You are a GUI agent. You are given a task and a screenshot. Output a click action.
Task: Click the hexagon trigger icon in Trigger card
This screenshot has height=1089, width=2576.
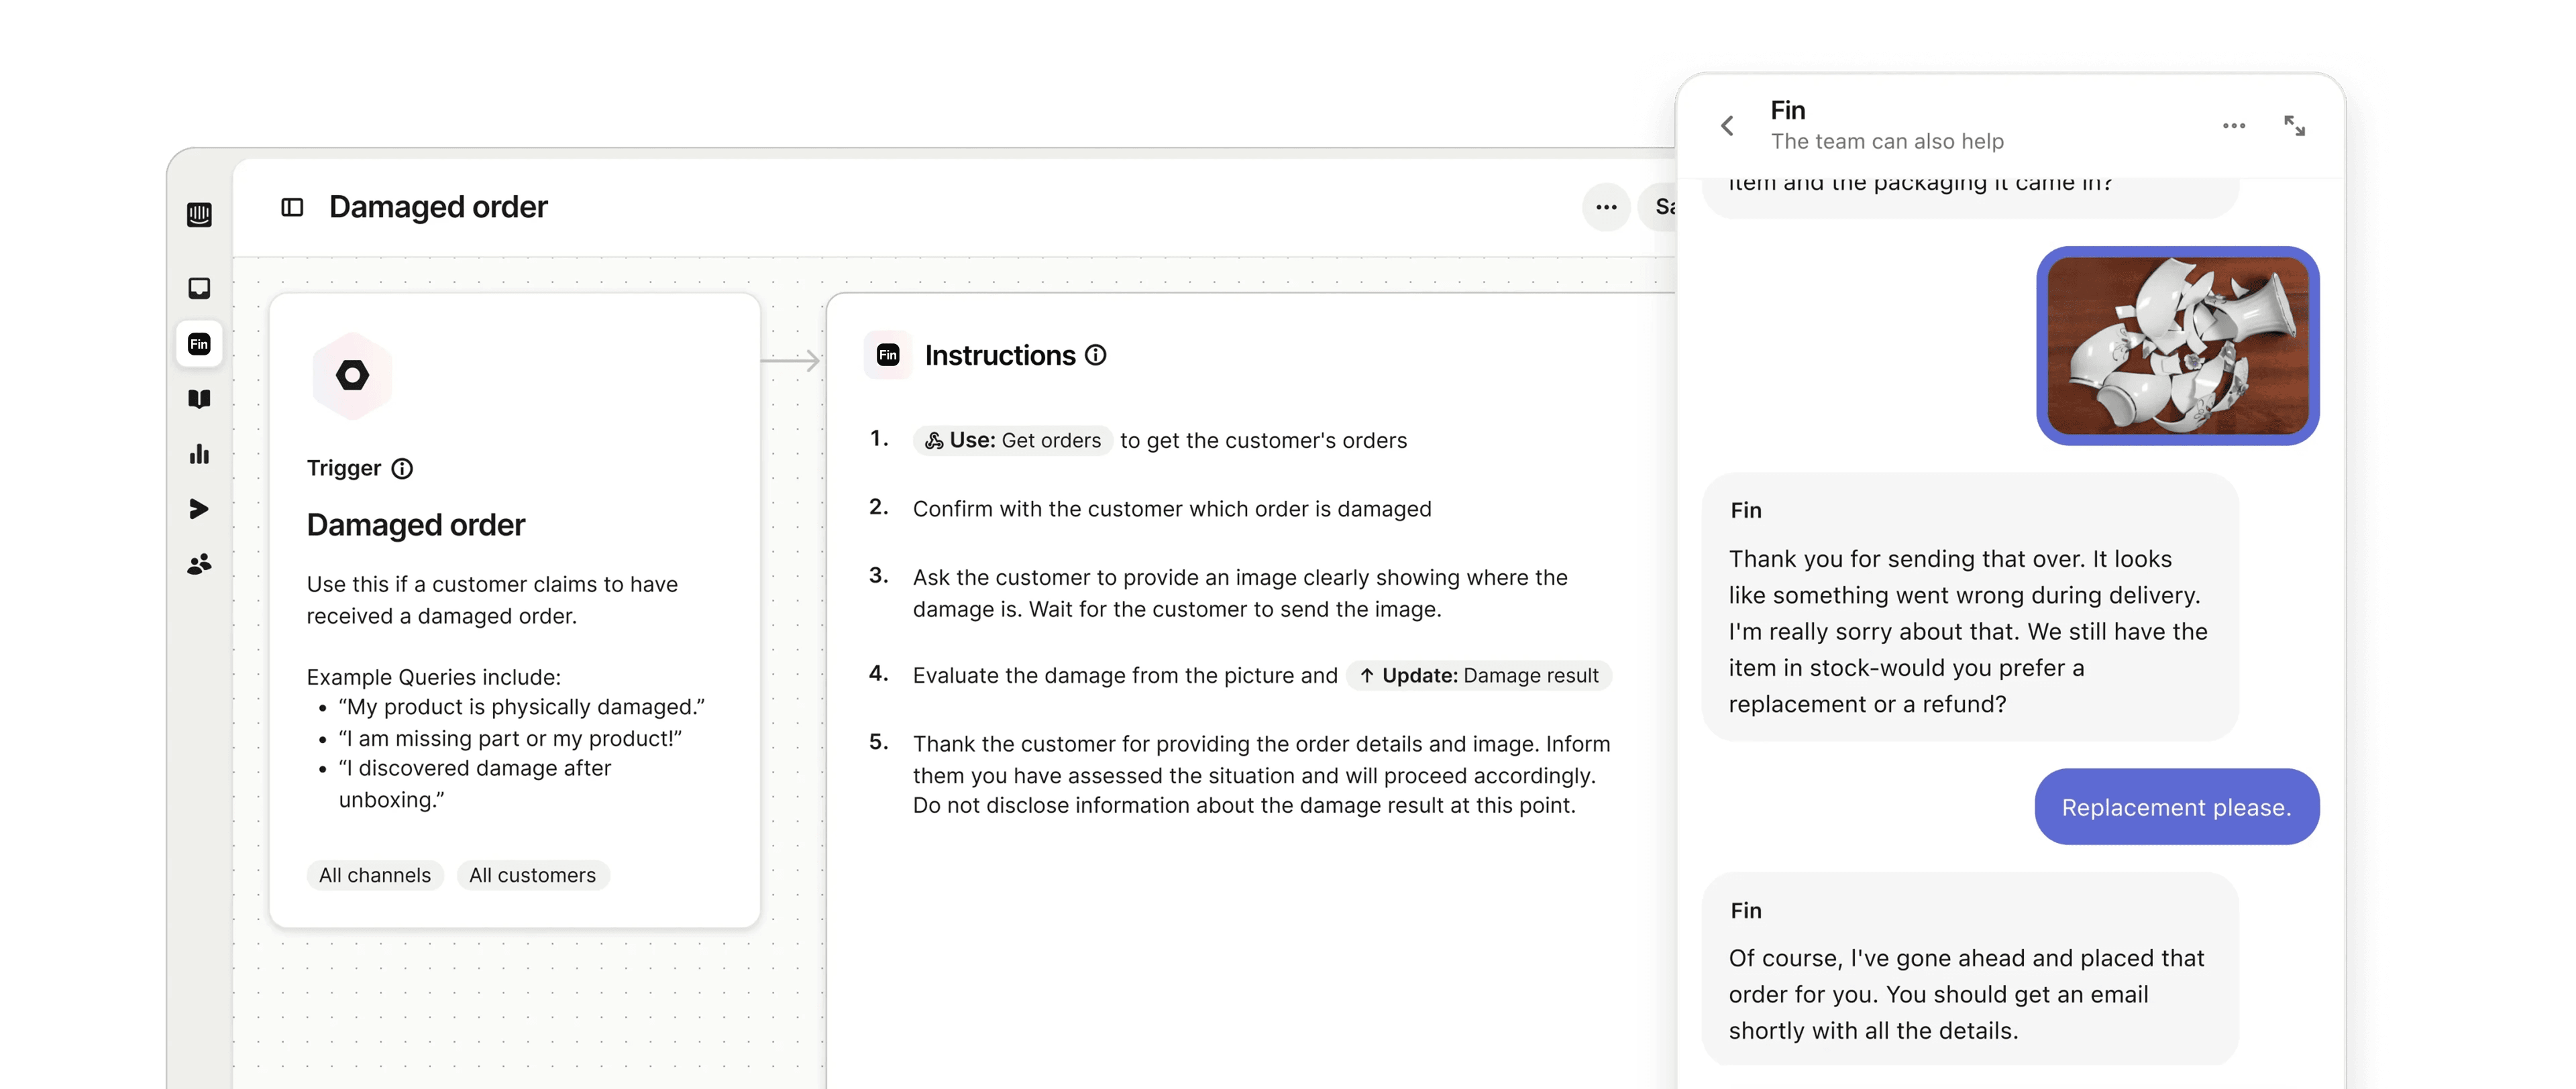click(352, 376)
